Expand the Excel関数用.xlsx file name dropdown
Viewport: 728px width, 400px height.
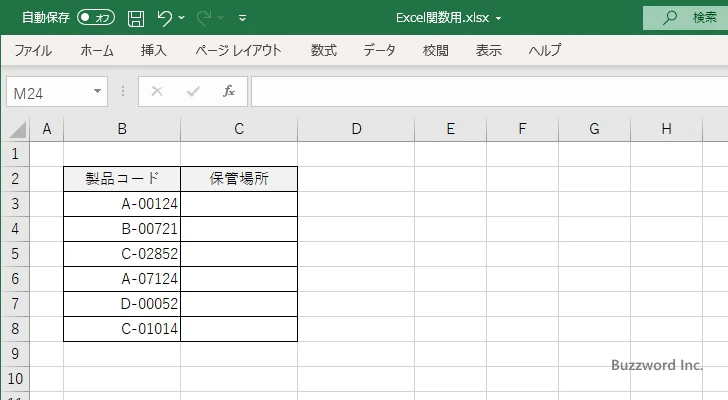click(x=499, y=19)
